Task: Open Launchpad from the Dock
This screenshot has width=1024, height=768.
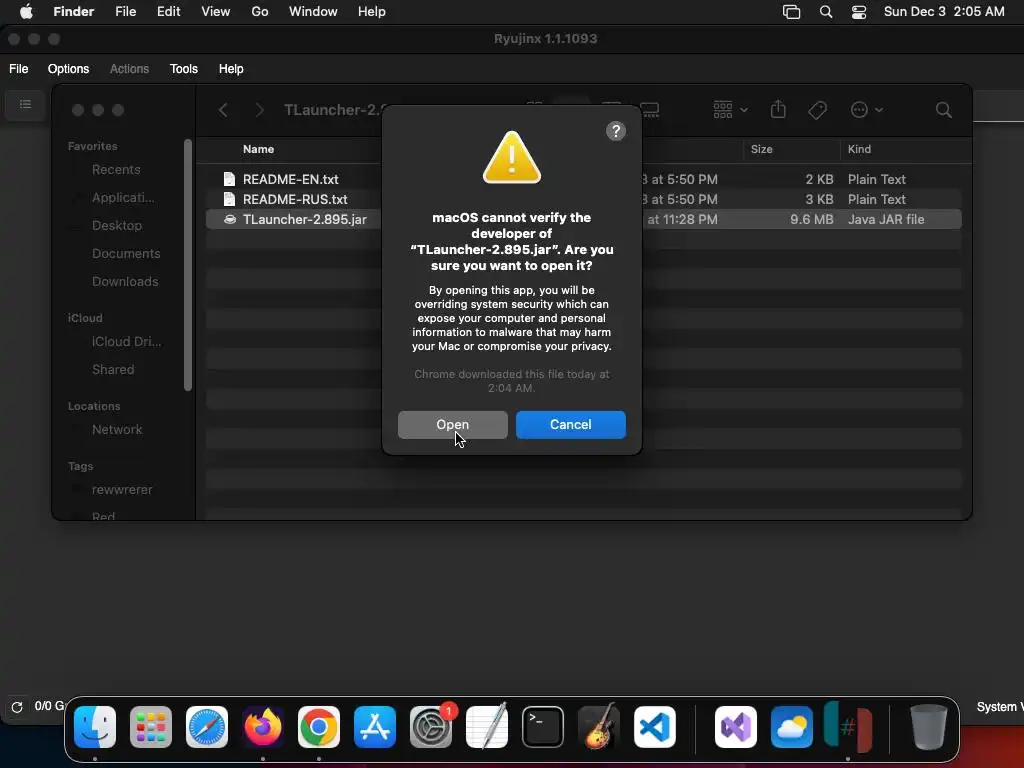Action: (x=151, y=727)
